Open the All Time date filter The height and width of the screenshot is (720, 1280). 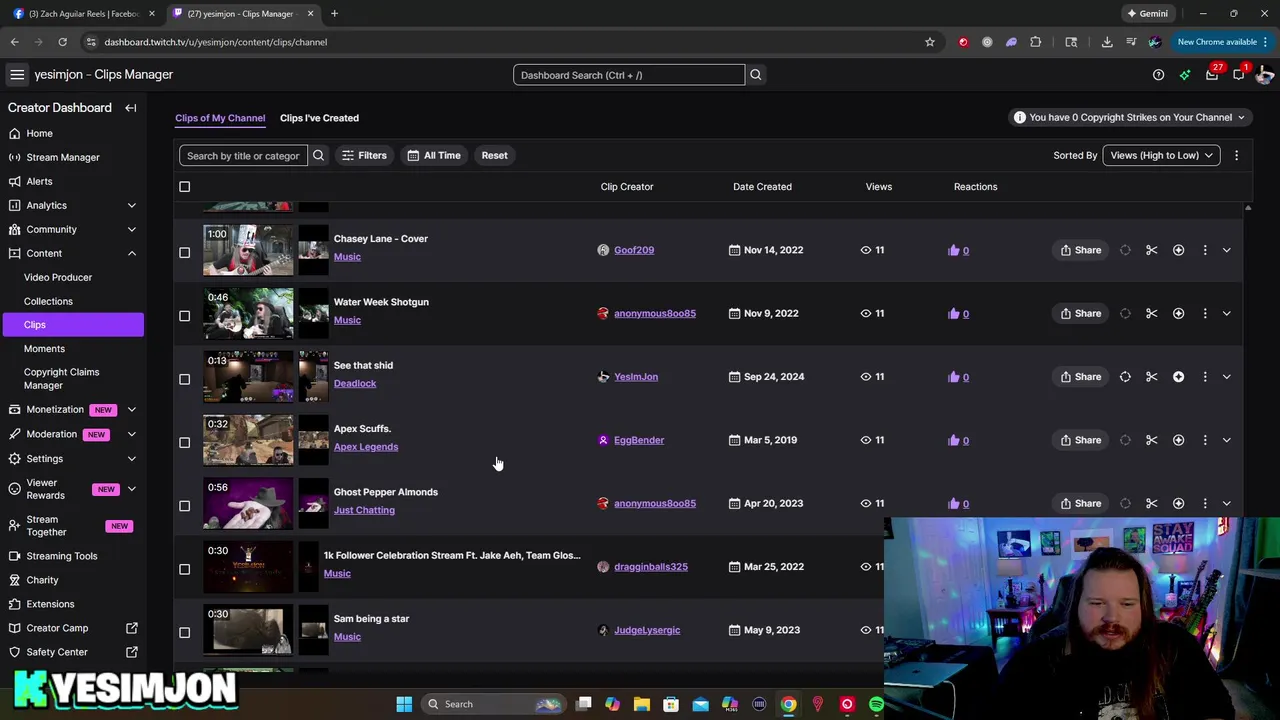(434, 155)
